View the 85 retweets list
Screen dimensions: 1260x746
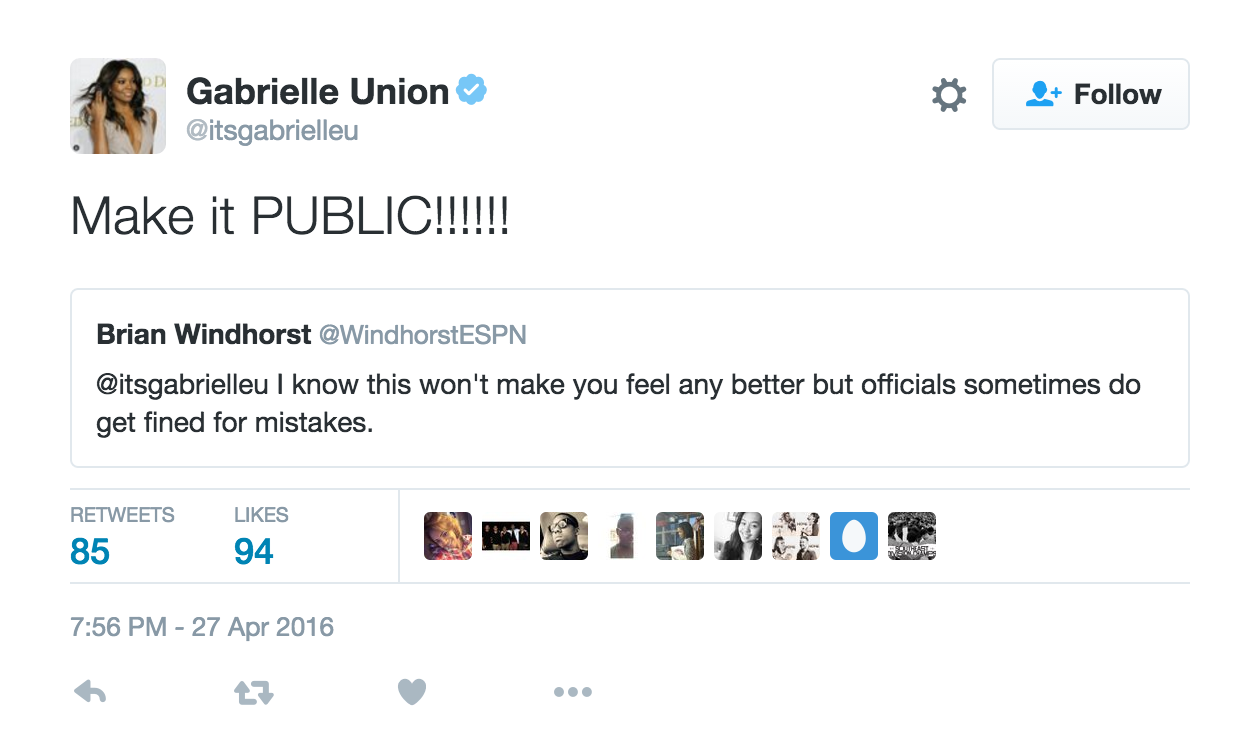122,536
